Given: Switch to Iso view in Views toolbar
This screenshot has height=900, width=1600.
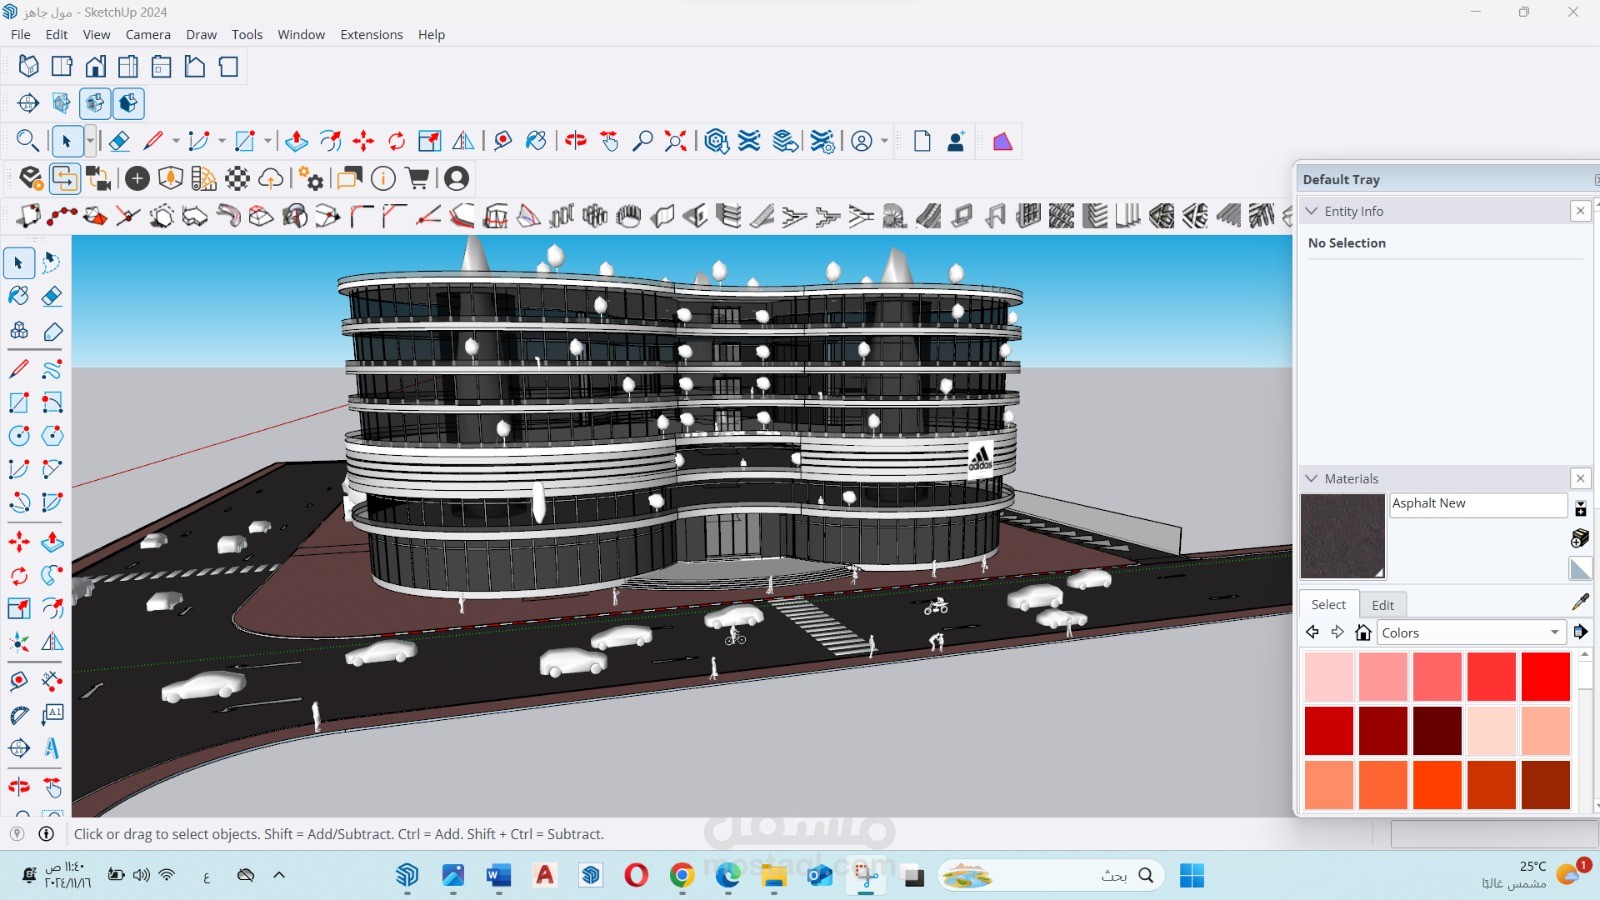Looking at the screenshot, I should point(29,67).
